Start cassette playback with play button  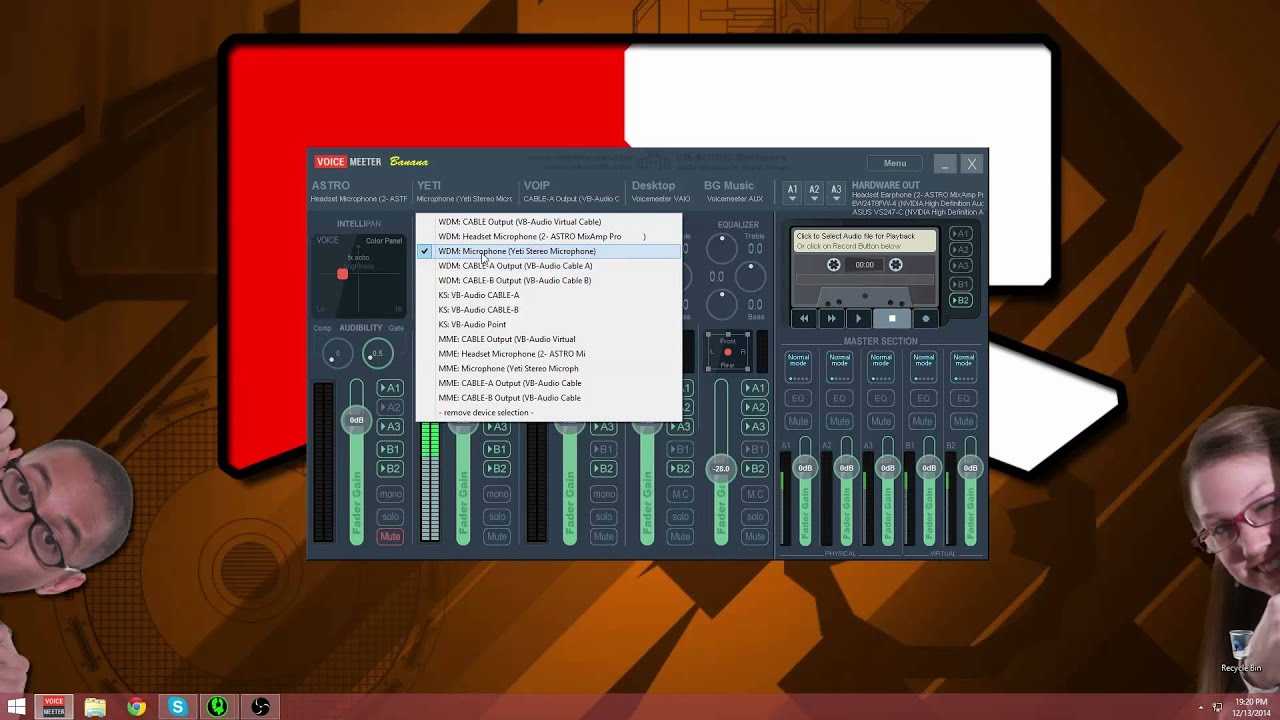click(858, 318)
